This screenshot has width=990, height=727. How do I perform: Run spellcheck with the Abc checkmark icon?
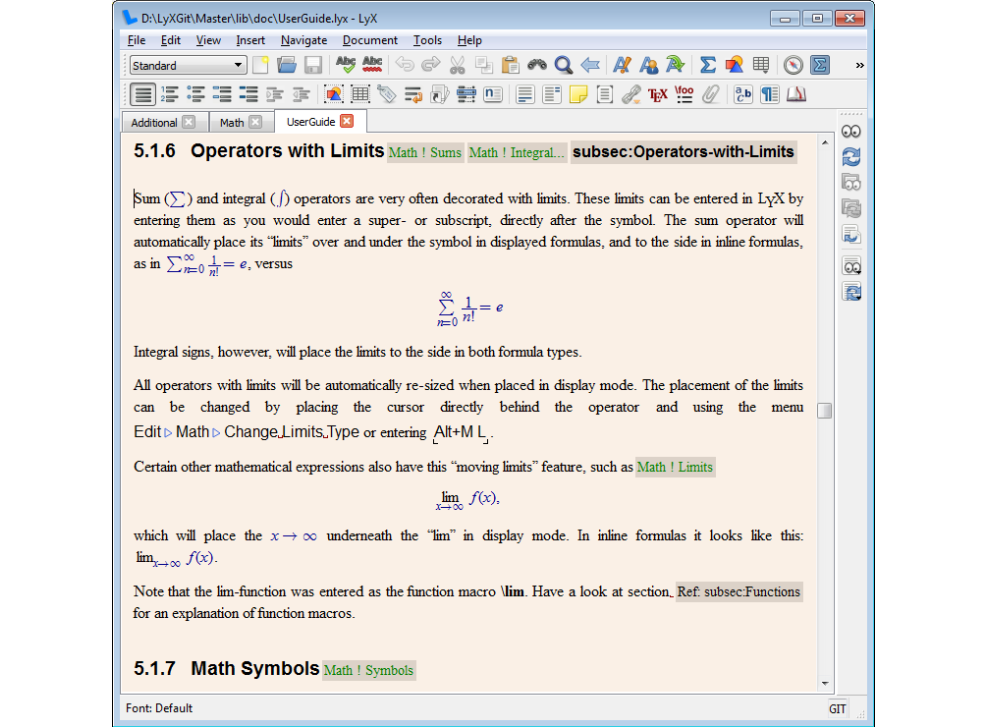[346, 65]
